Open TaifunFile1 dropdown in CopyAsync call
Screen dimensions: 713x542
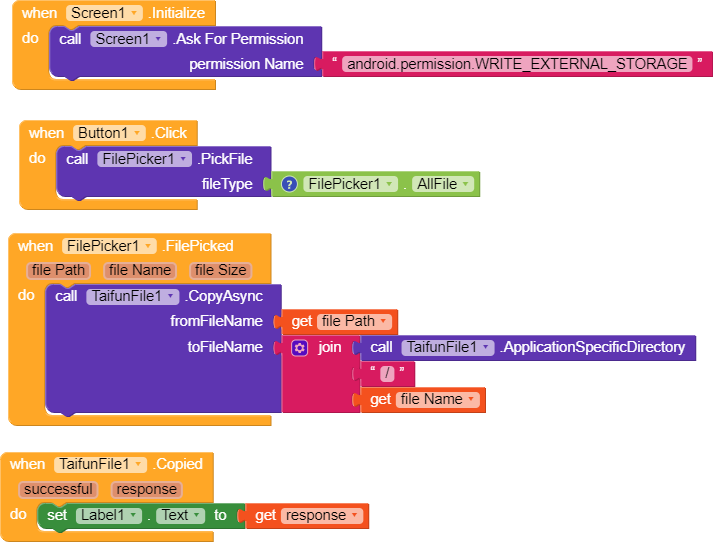coord(133,296)
